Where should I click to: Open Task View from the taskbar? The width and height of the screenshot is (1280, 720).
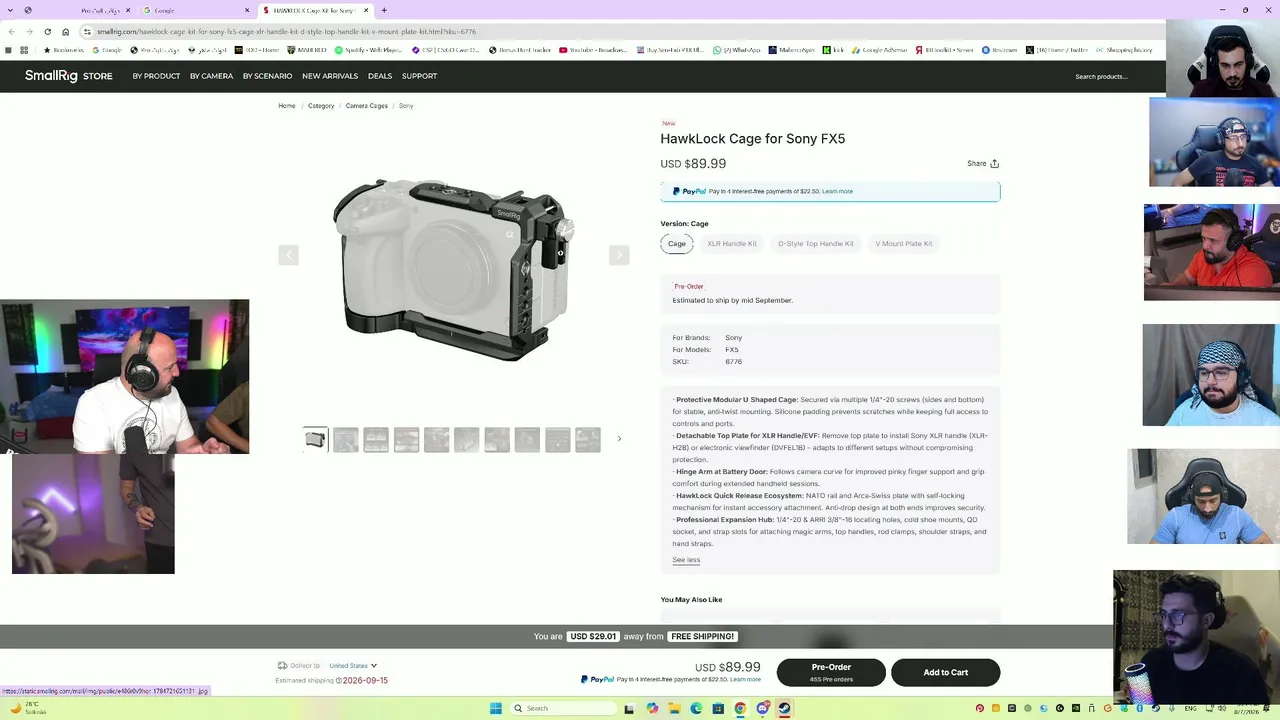pos(629,708)
